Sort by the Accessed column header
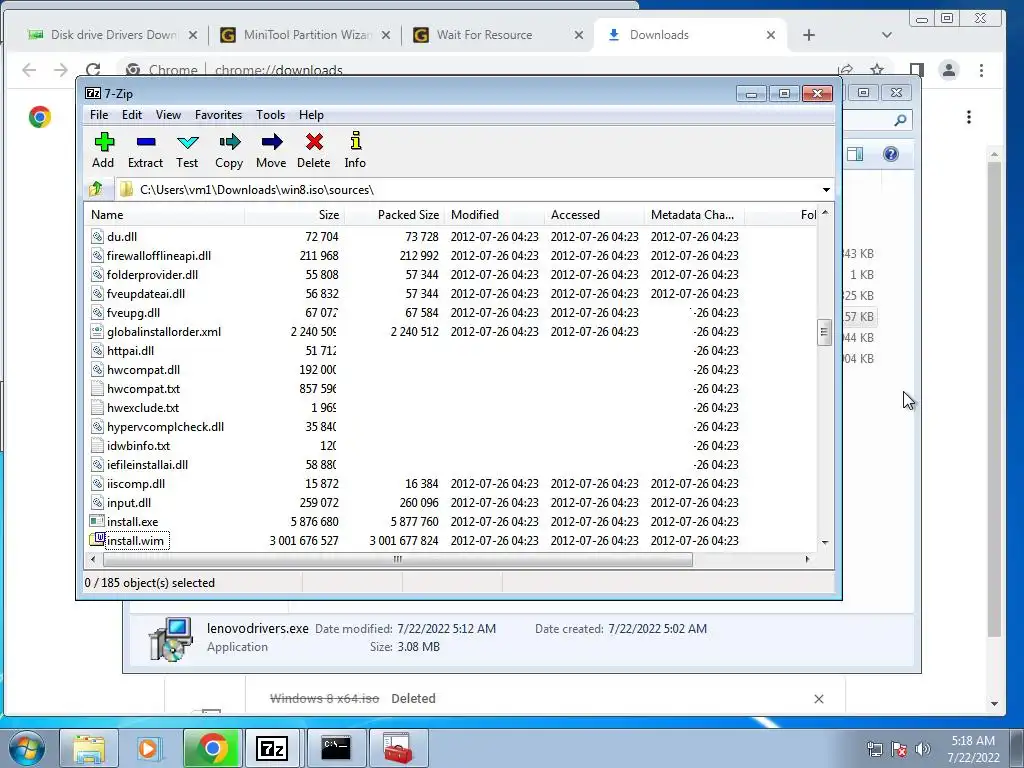The width and height of the screenshot is (1024, 768). (x=594, y=215)
